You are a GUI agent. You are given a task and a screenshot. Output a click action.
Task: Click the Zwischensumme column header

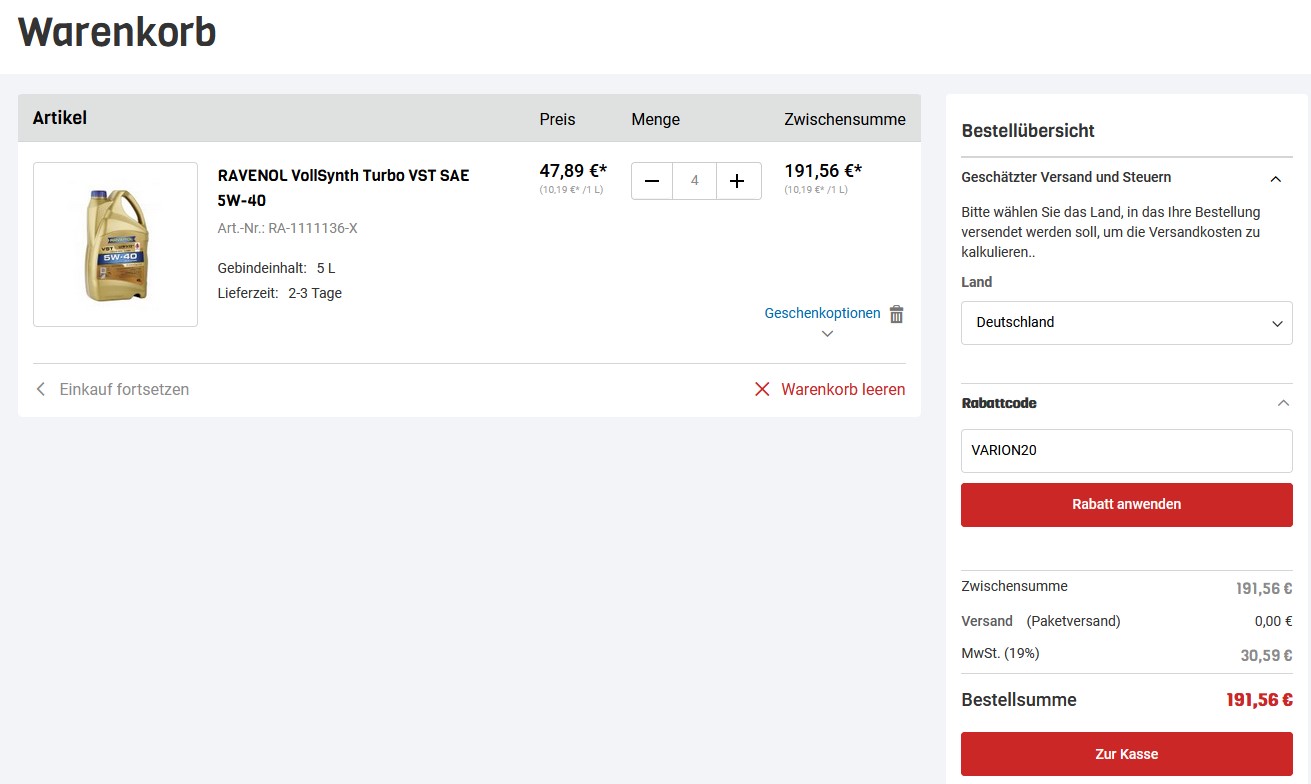tap(845, 119)
